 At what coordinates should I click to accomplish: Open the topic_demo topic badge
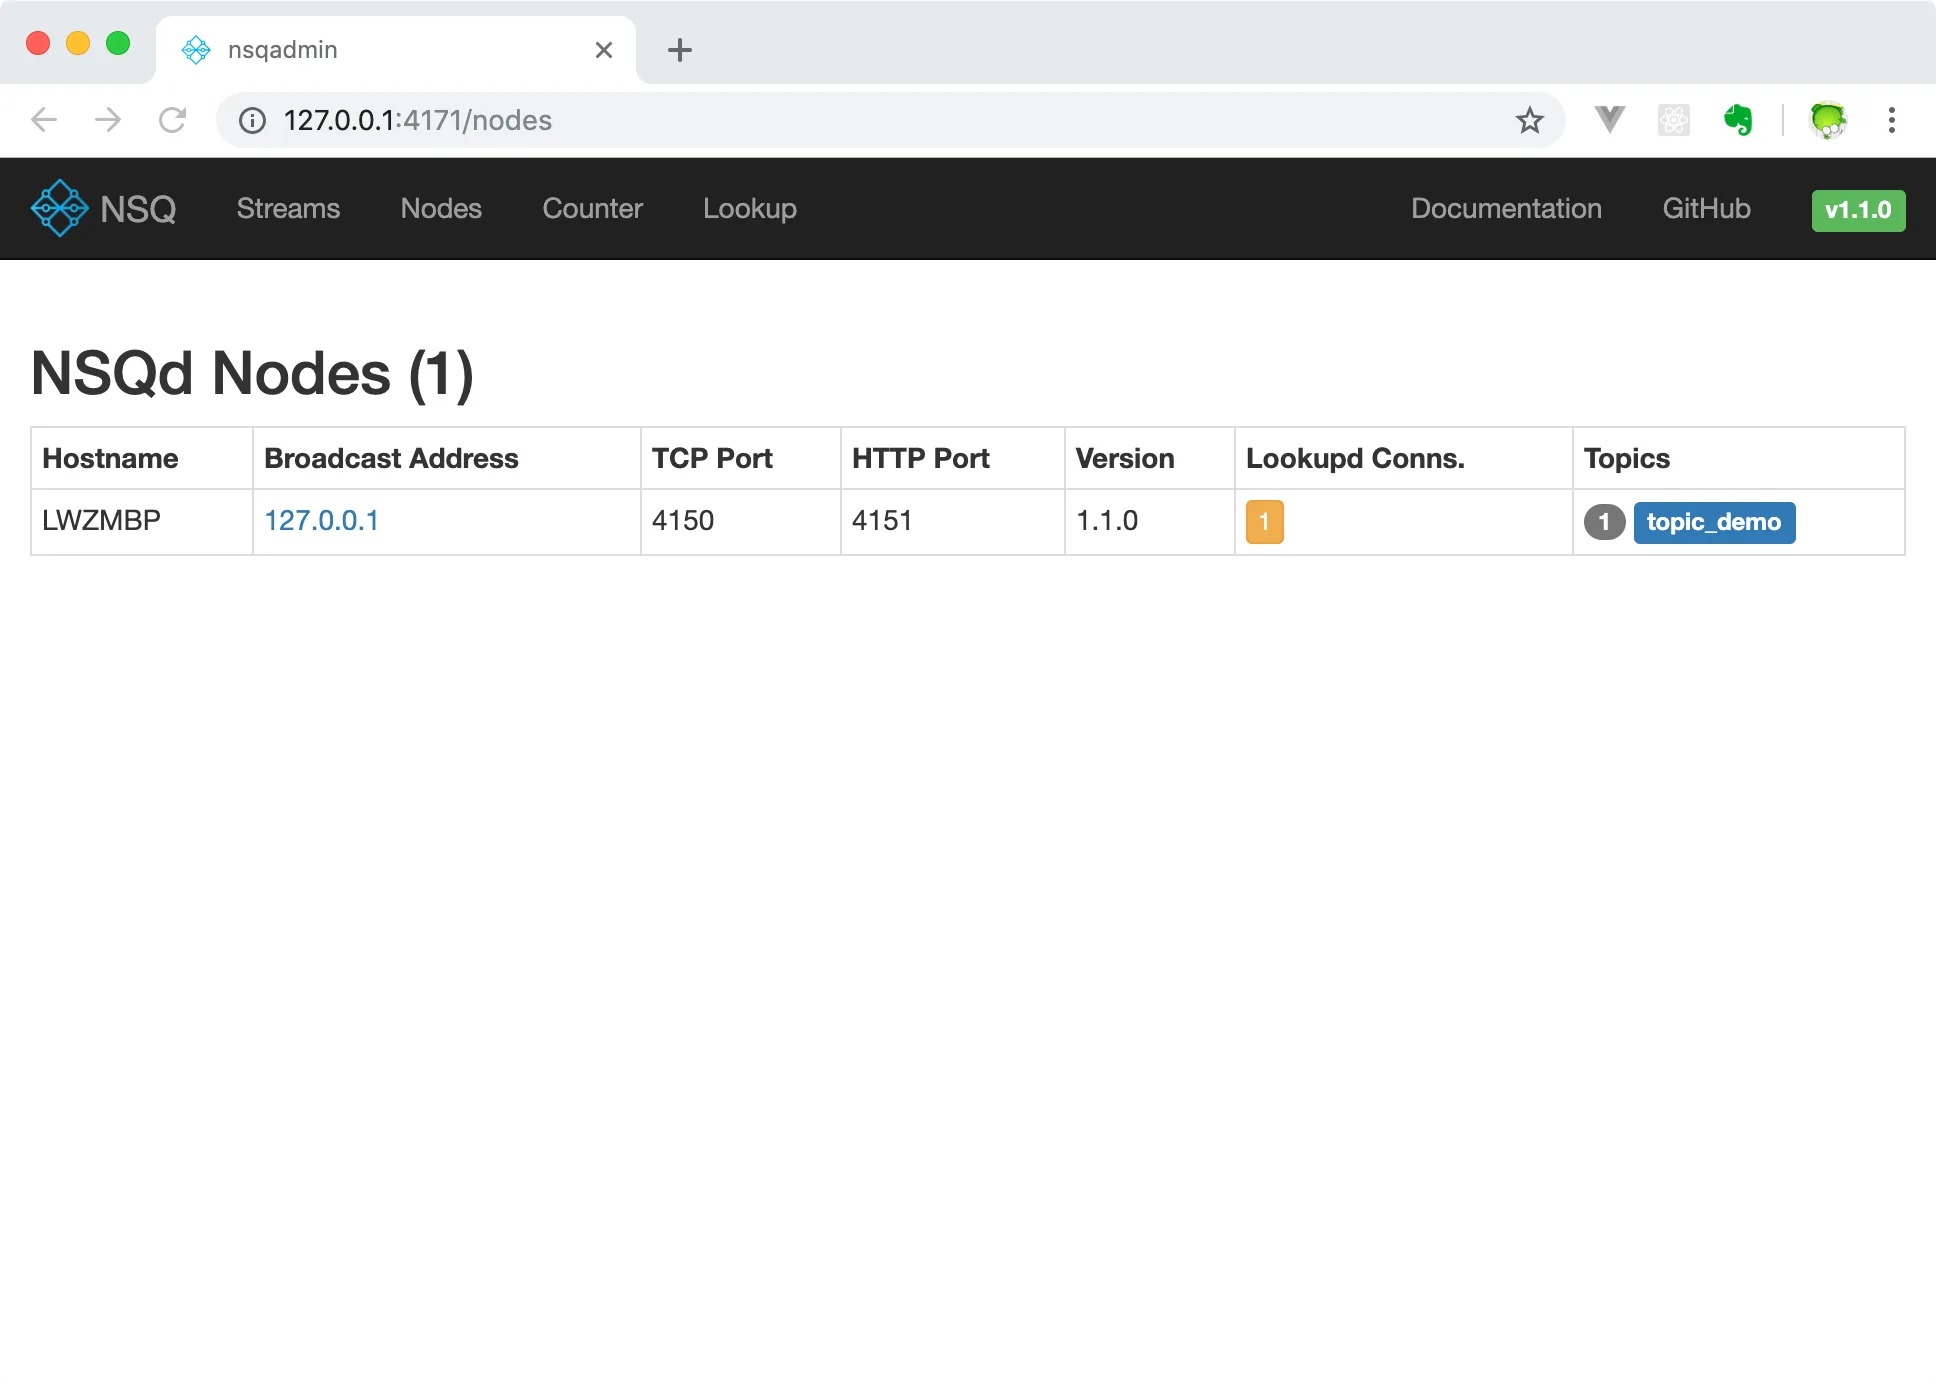[1713, 522]
